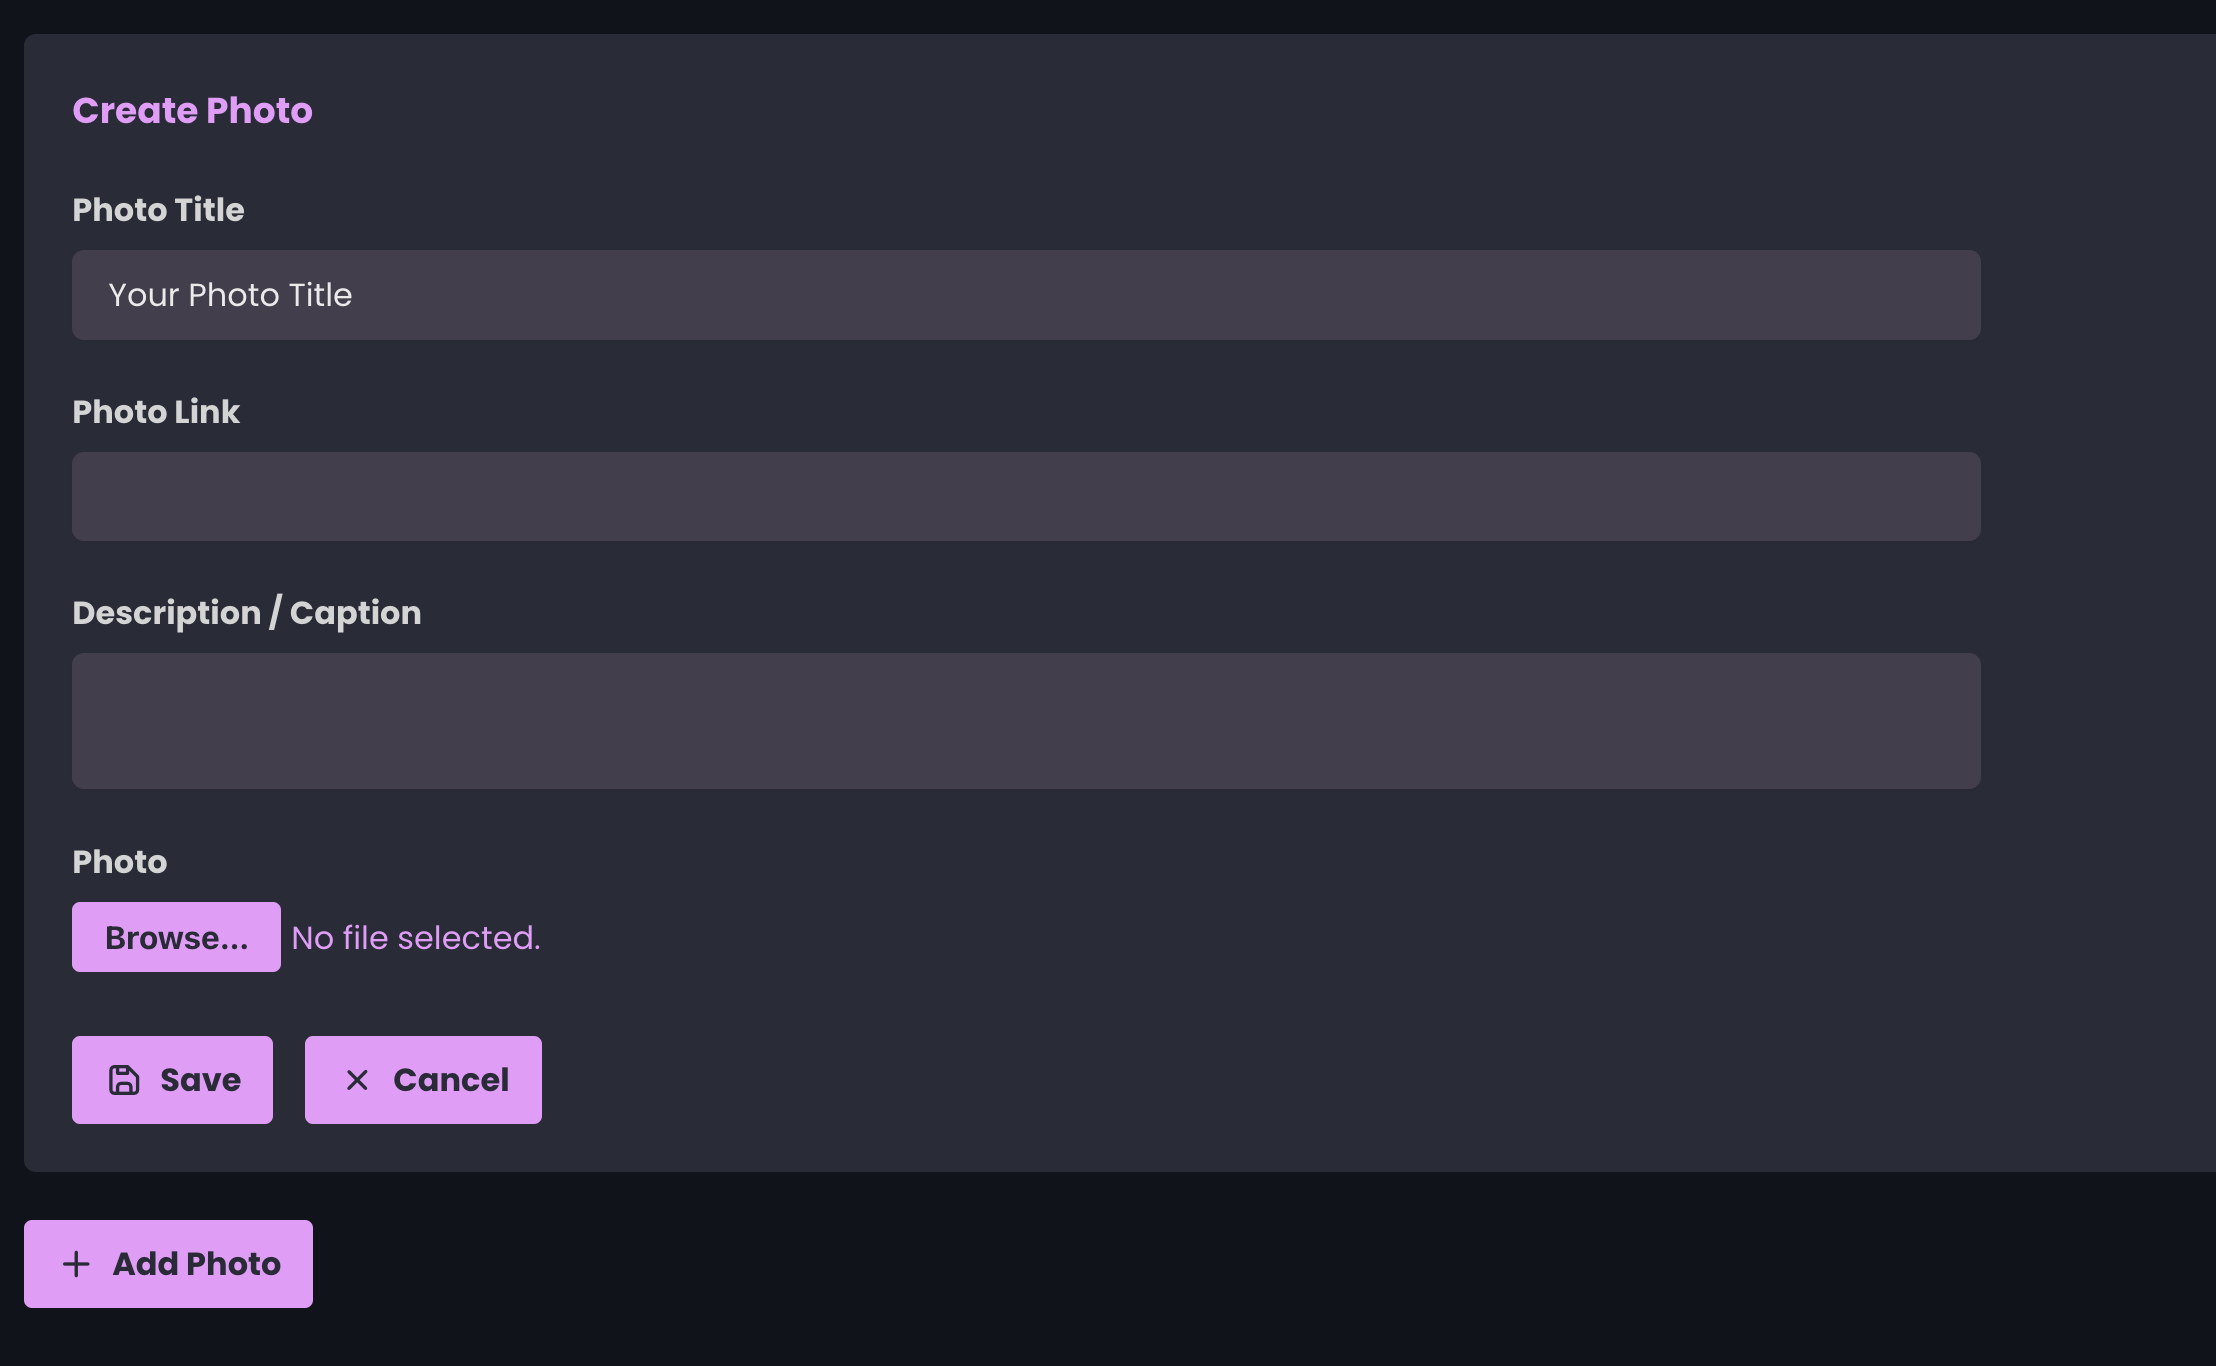Open file picker with Browse button
The image size is (2216, 1366).
(176, 937)
